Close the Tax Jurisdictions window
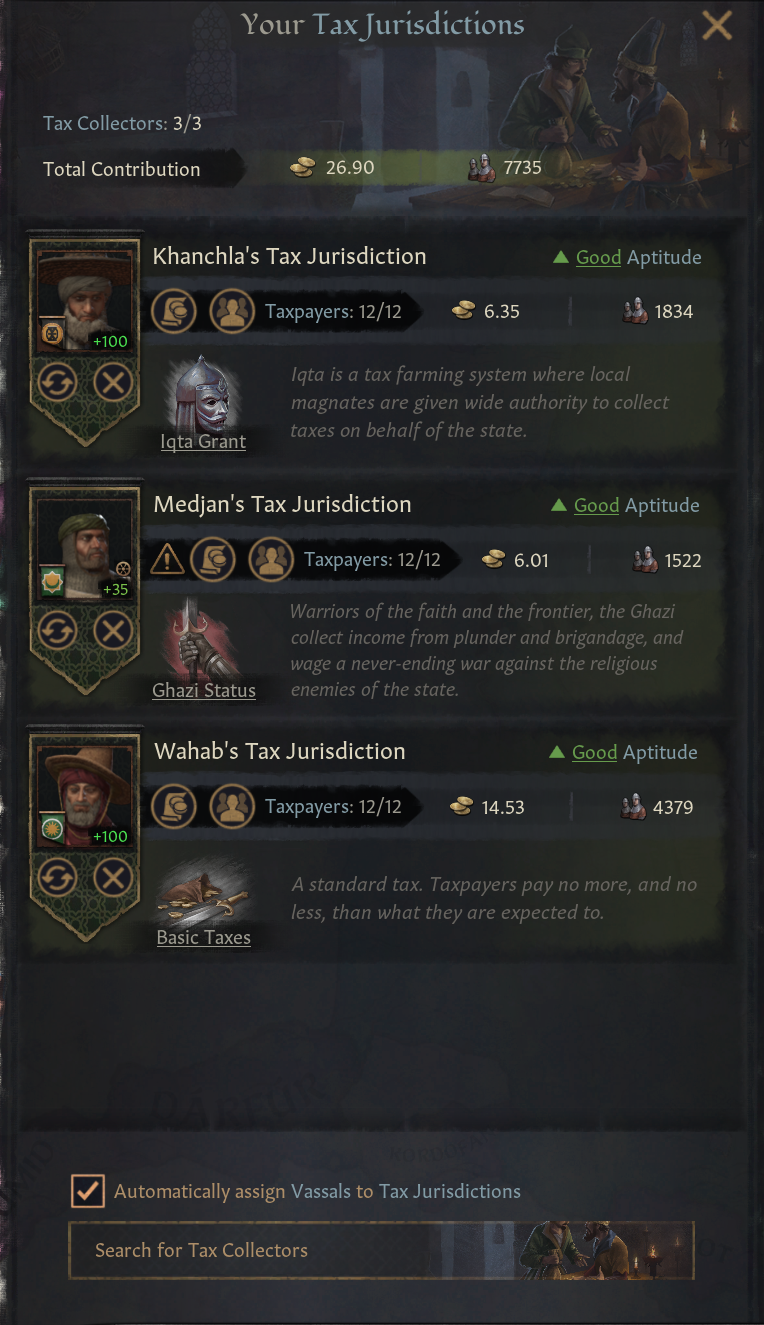This screenshot has height=1325, width=764. 717,26
